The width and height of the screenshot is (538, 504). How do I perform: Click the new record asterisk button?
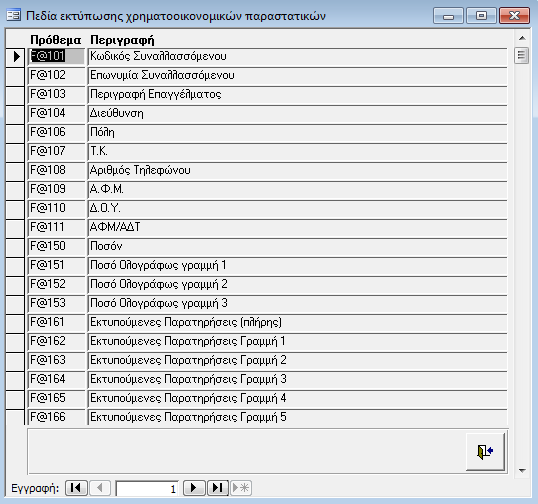click(241, 488)
